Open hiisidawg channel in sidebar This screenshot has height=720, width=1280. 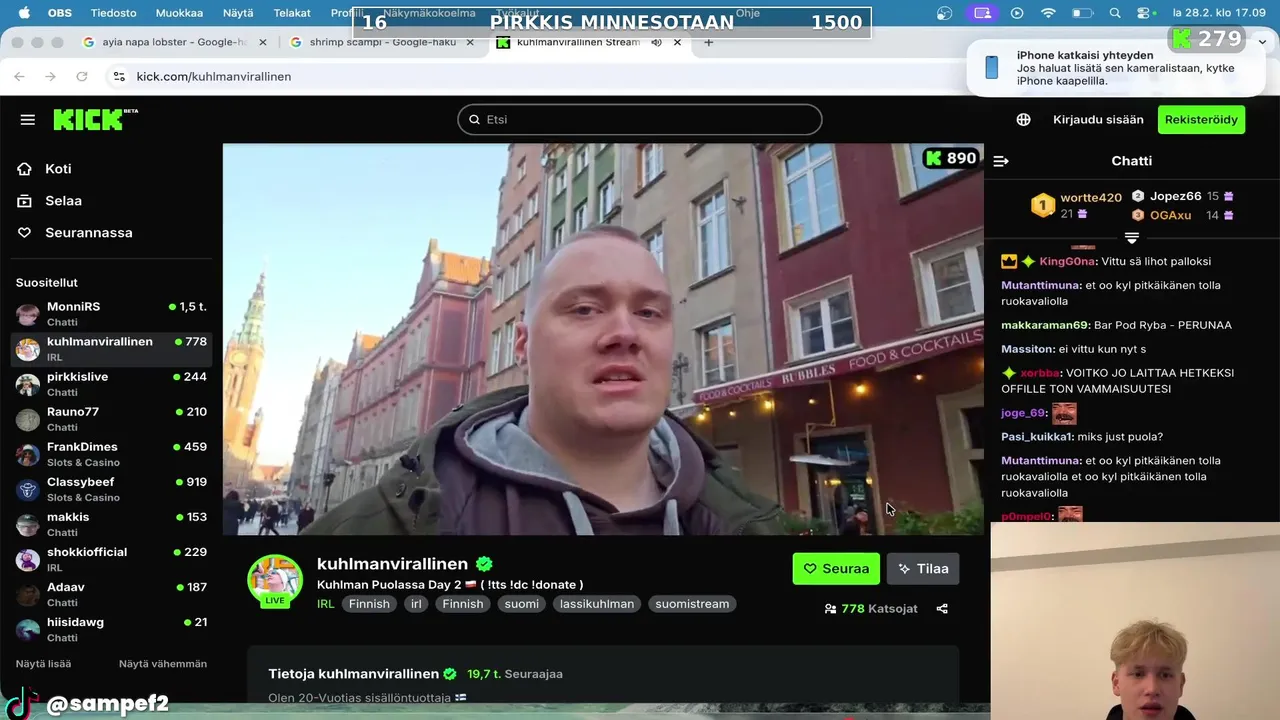click(x=111, y=629)
